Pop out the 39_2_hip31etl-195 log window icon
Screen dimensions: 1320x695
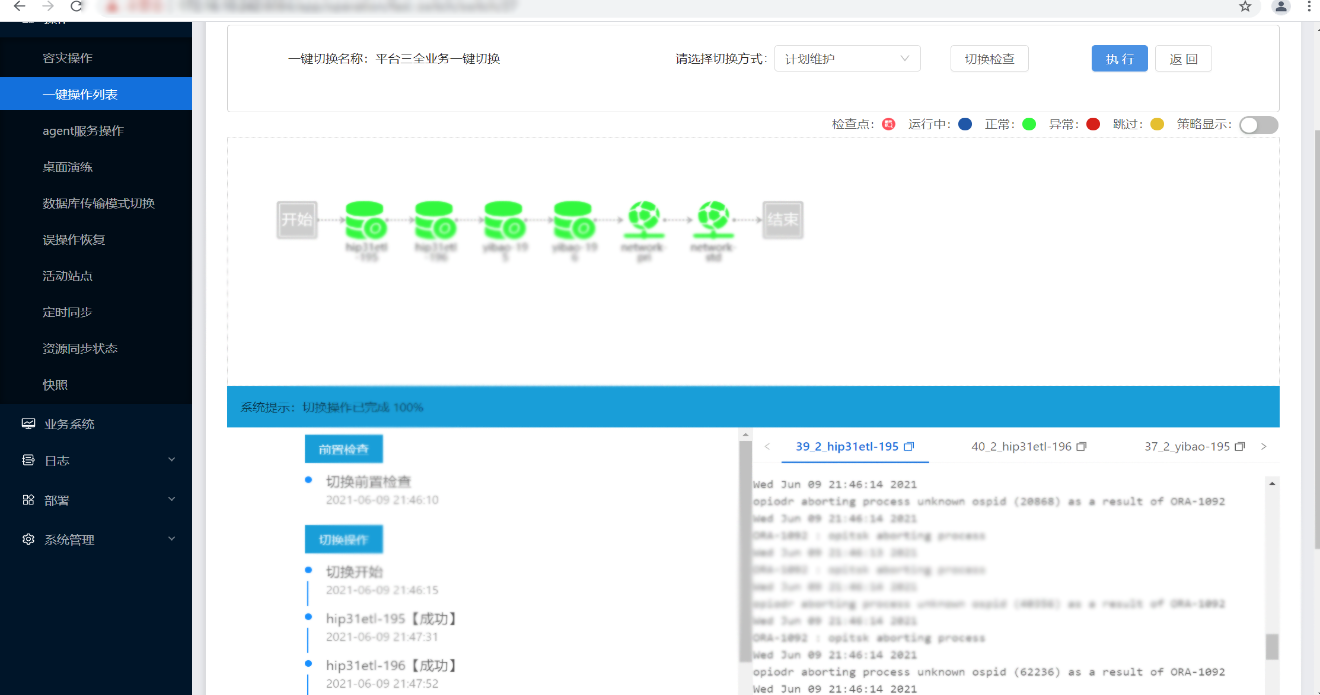click(x=909, y=447)
